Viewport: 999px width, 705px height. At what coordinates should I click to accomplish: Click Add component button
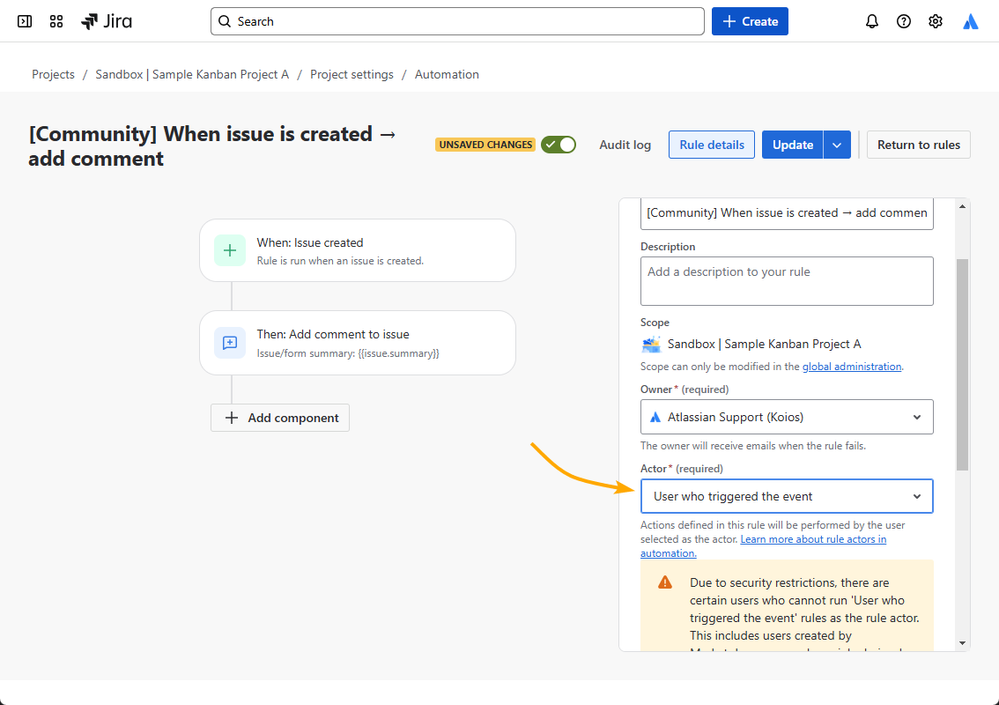click(280, 418)
